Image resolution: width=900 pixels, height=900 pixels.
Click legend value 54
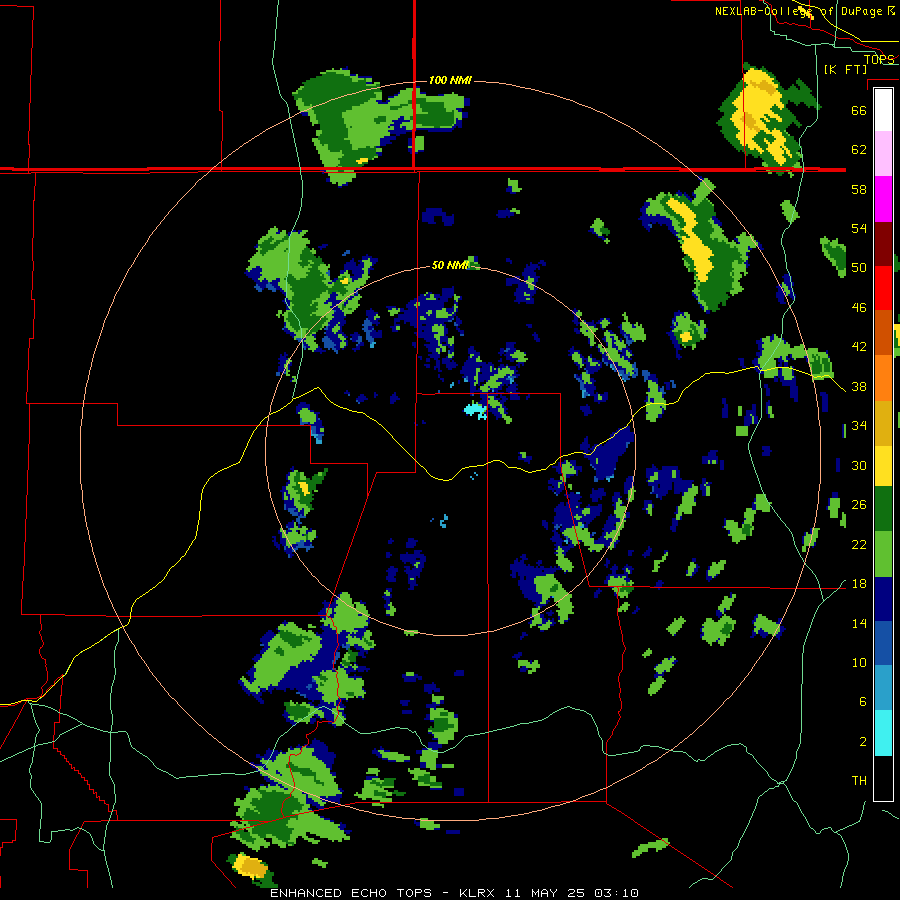click(859, 228)
